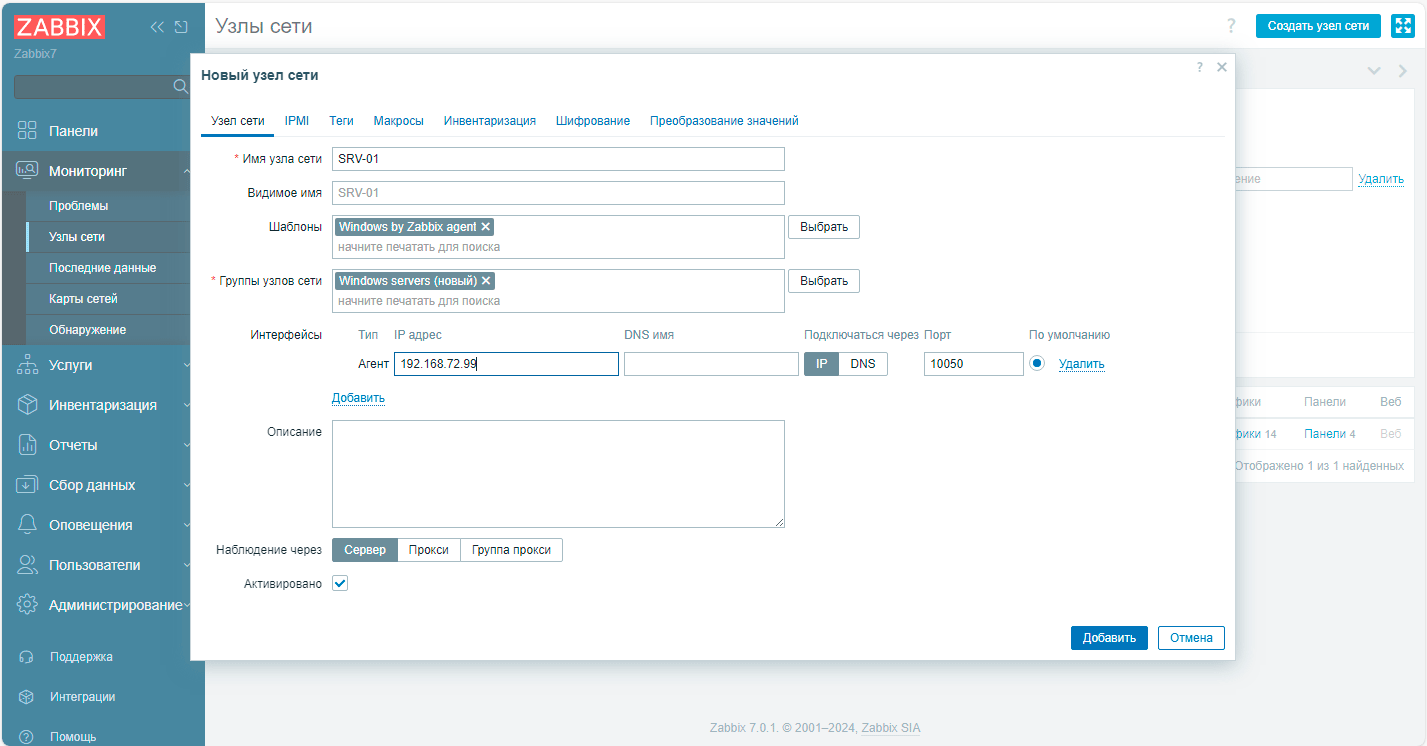
Task: Select the default interface radio button
Action: click(1037, 364)
